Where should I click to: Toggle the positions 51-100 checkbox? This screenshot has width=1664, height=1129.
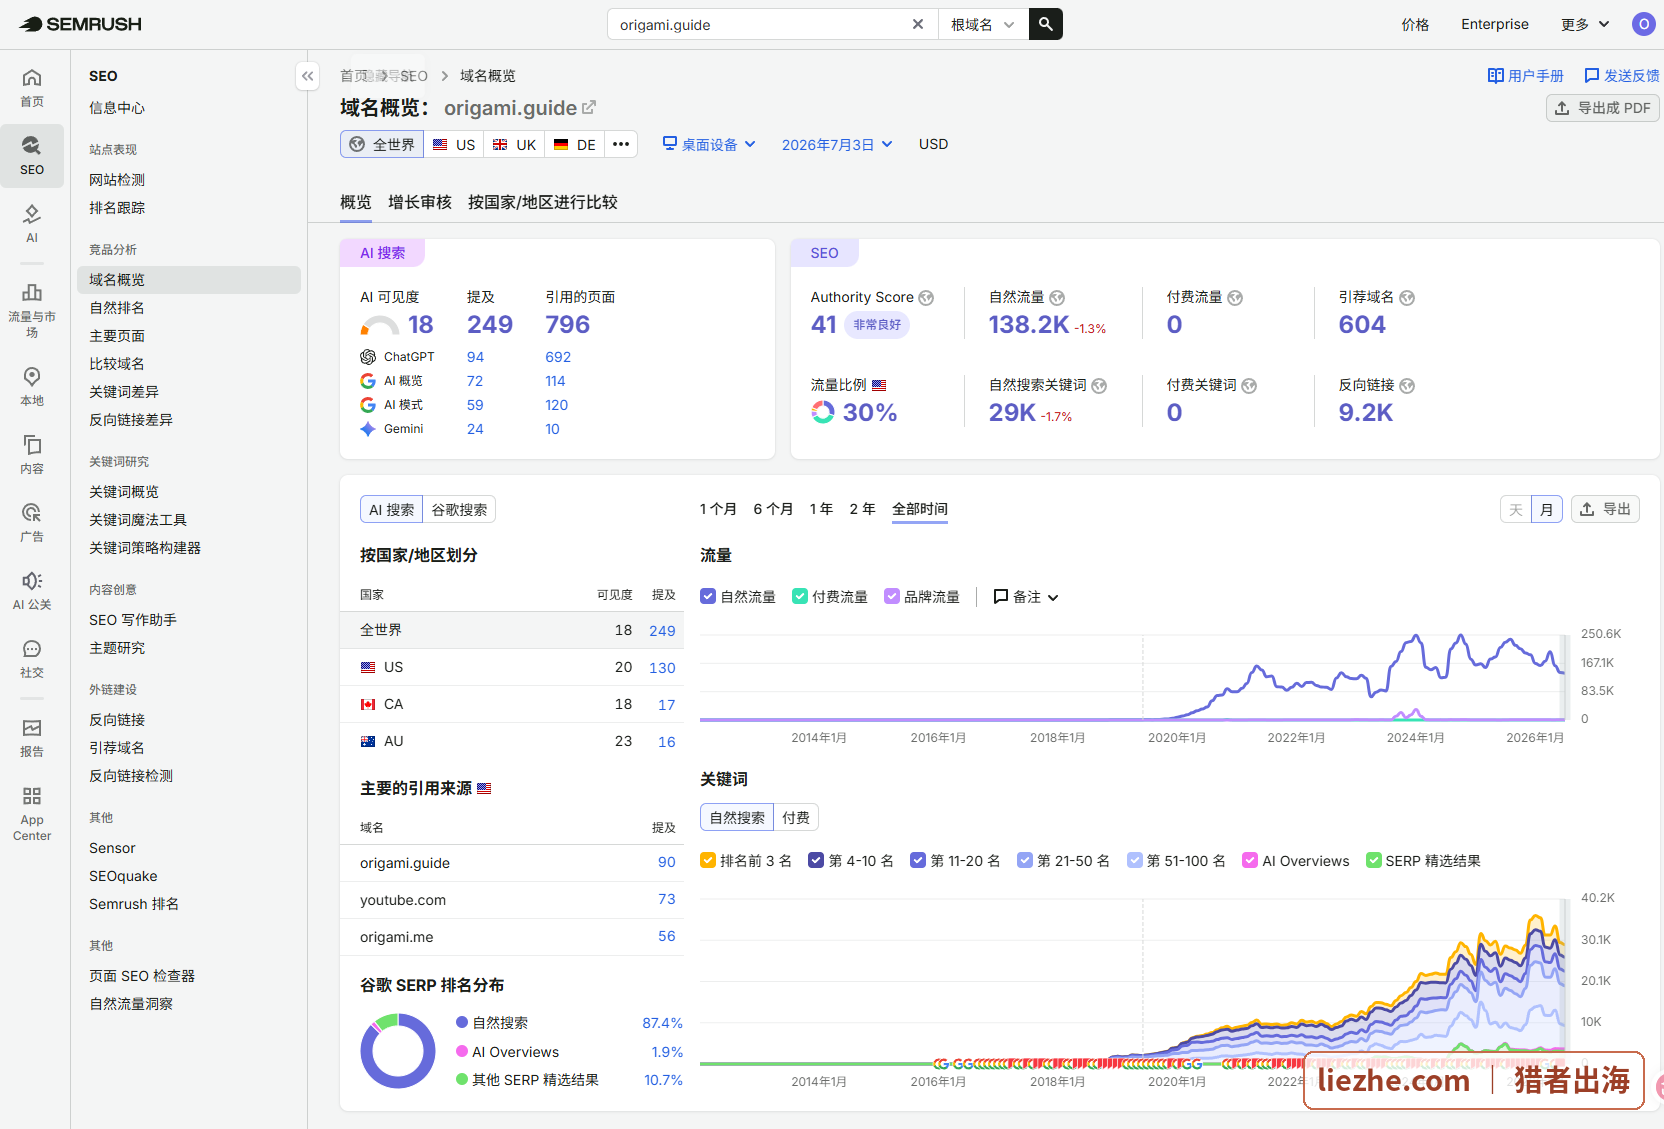(x=1134, y=860)
